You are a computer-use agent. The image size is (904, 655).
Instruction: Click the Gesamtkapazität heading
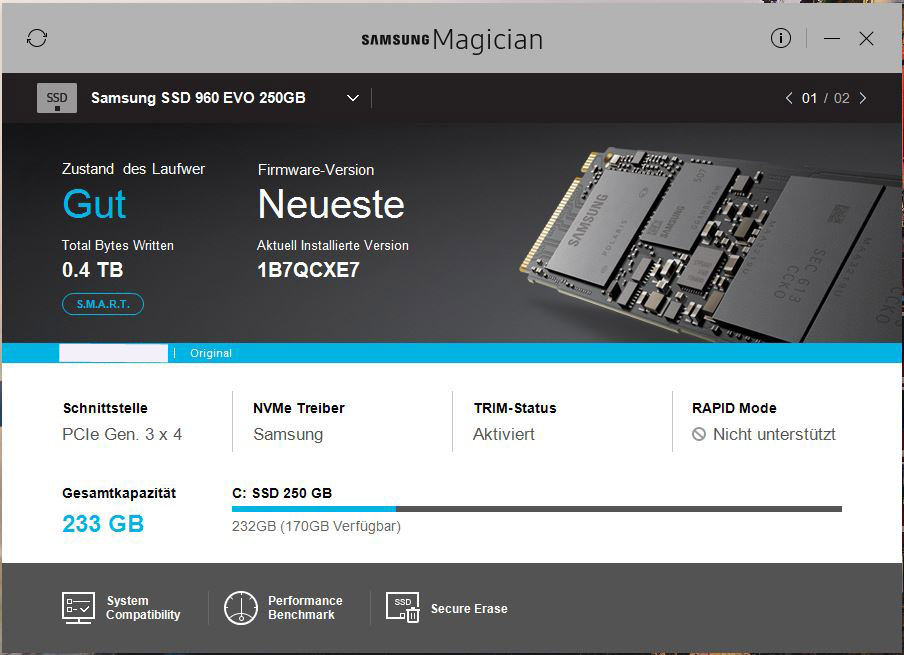pyautogui.click(x=119, y=494)
